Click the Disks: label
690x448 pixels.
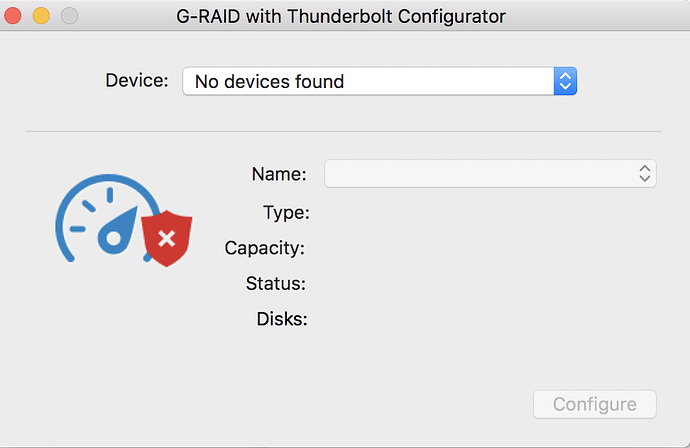coord(282,319)
